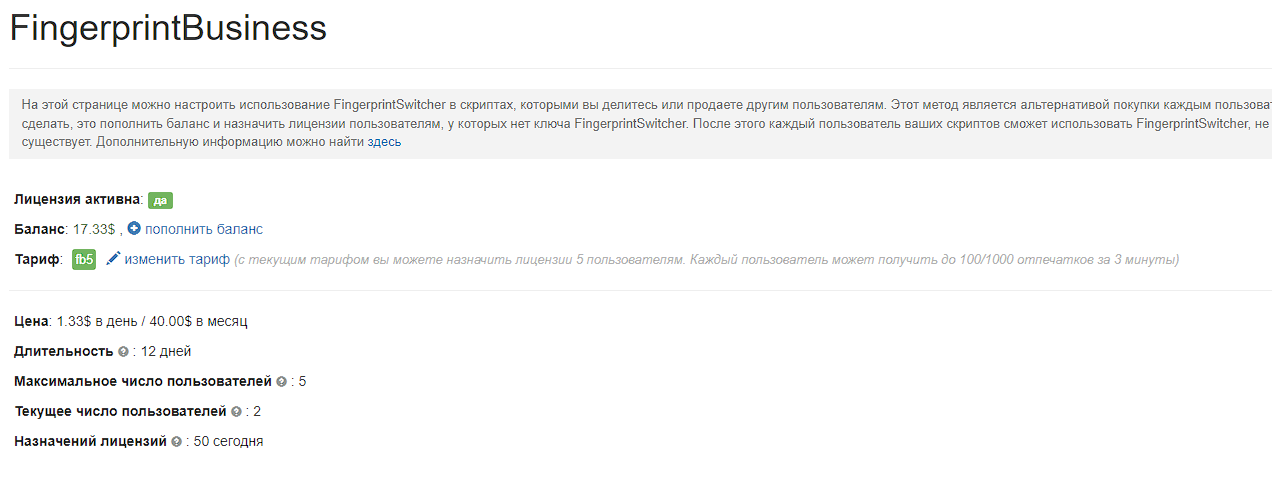Click the pencil icon beside изменить тариф

(113, 259)
